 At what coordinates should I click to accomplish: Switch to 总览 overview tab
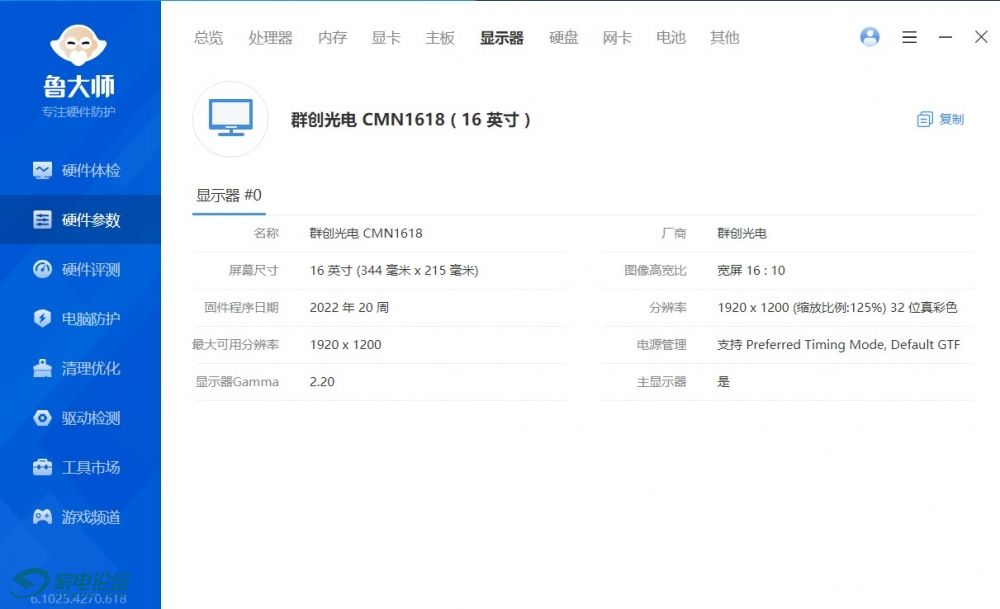click(209, 38)
